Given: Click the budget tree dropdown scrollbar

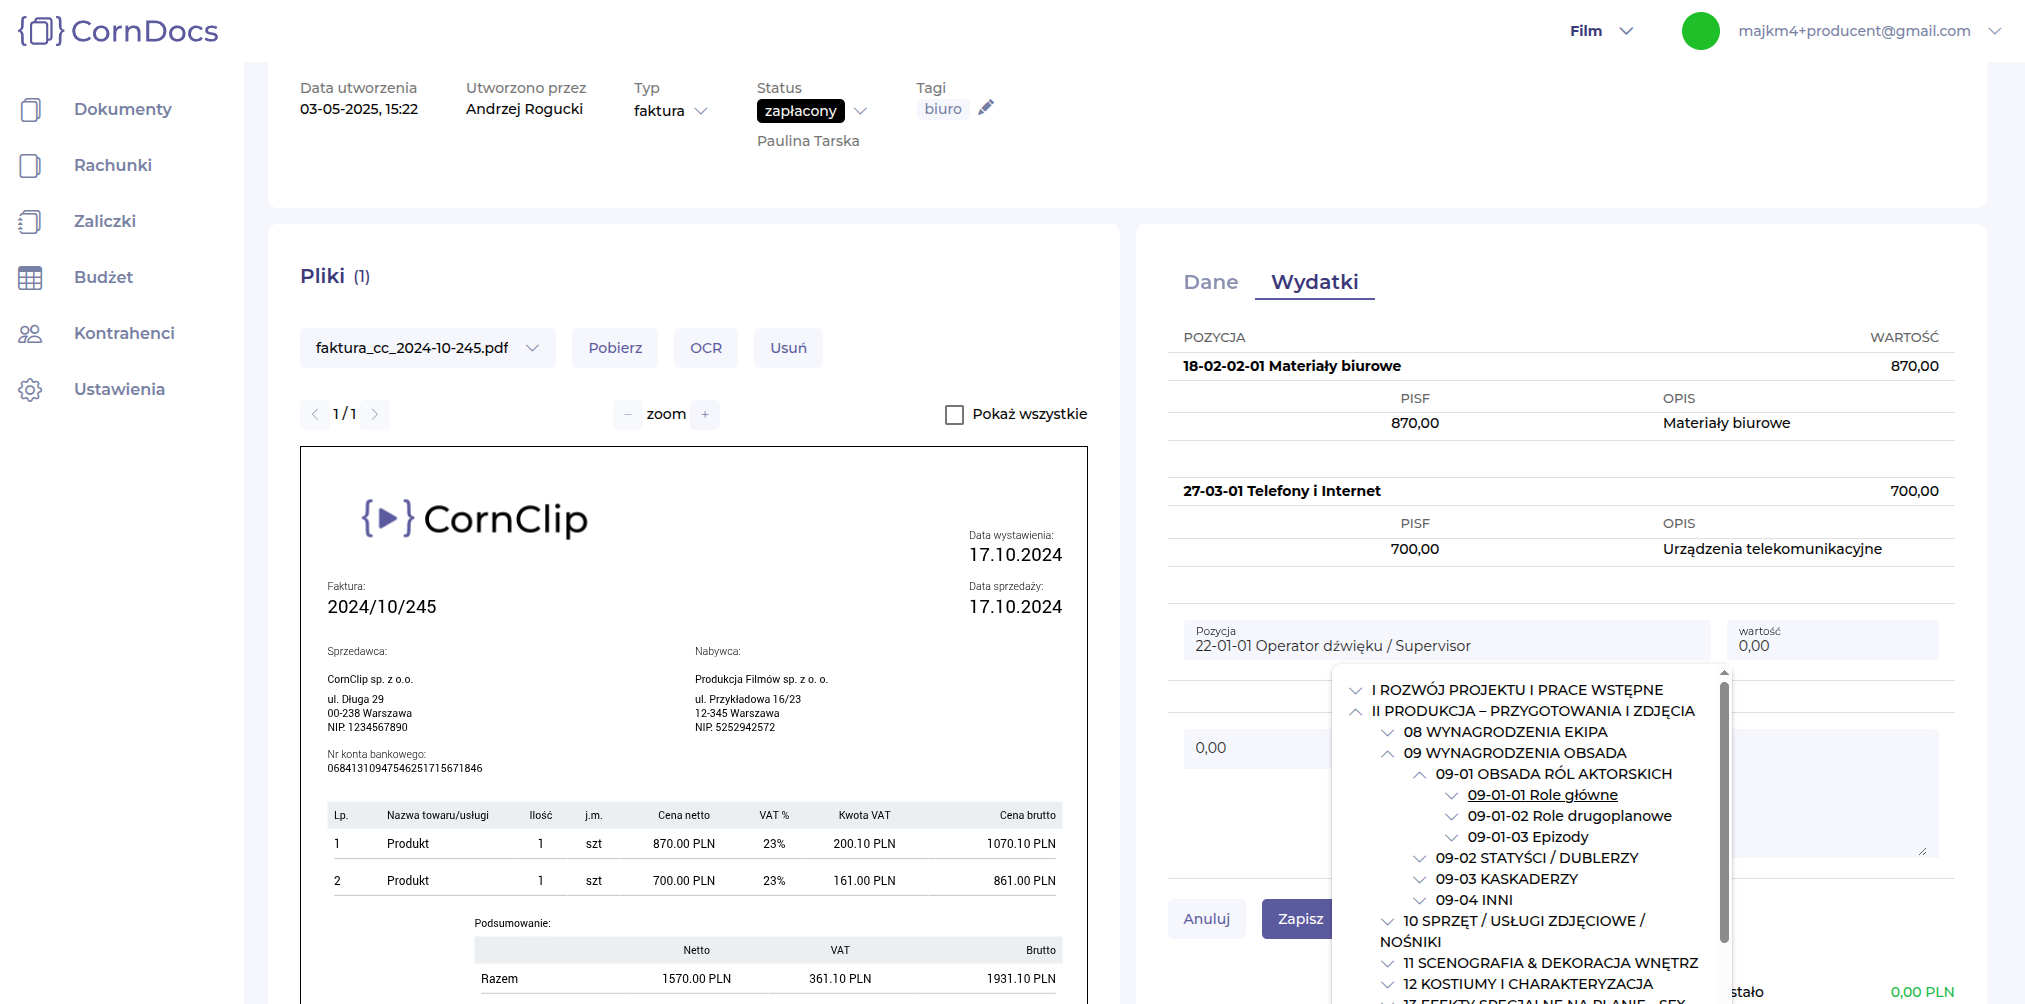Looking at the screenshot, I should pos(1724,812).
